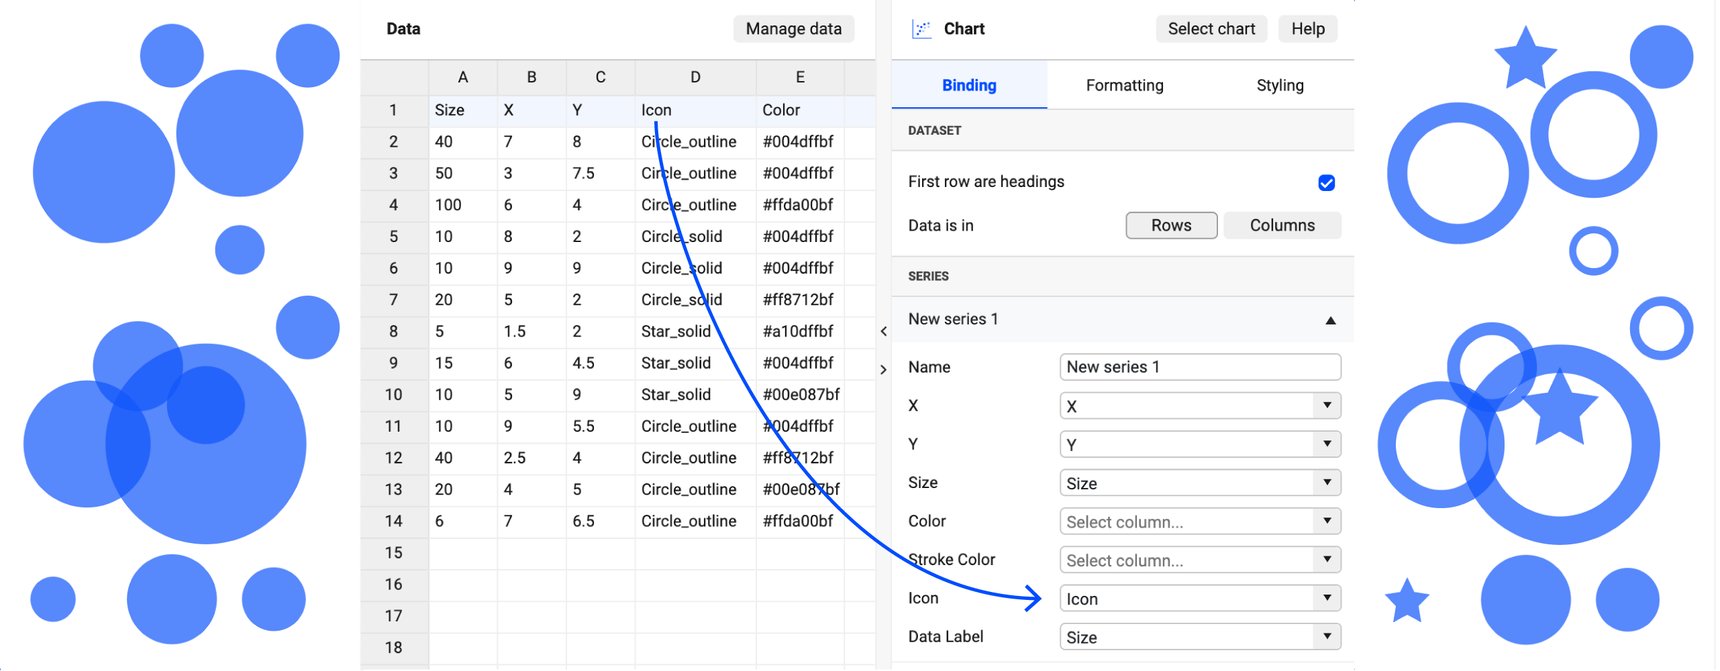Open the Y column dropdown
Screen dimensions: 1720x671
pos(1200,444)
